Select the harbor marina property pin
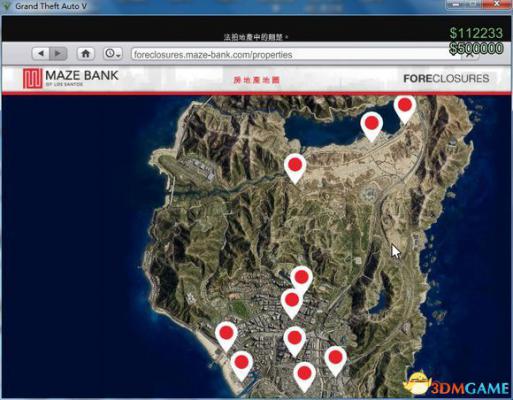Viewport: 513px width, 400px height. click(x=241, y=366)
